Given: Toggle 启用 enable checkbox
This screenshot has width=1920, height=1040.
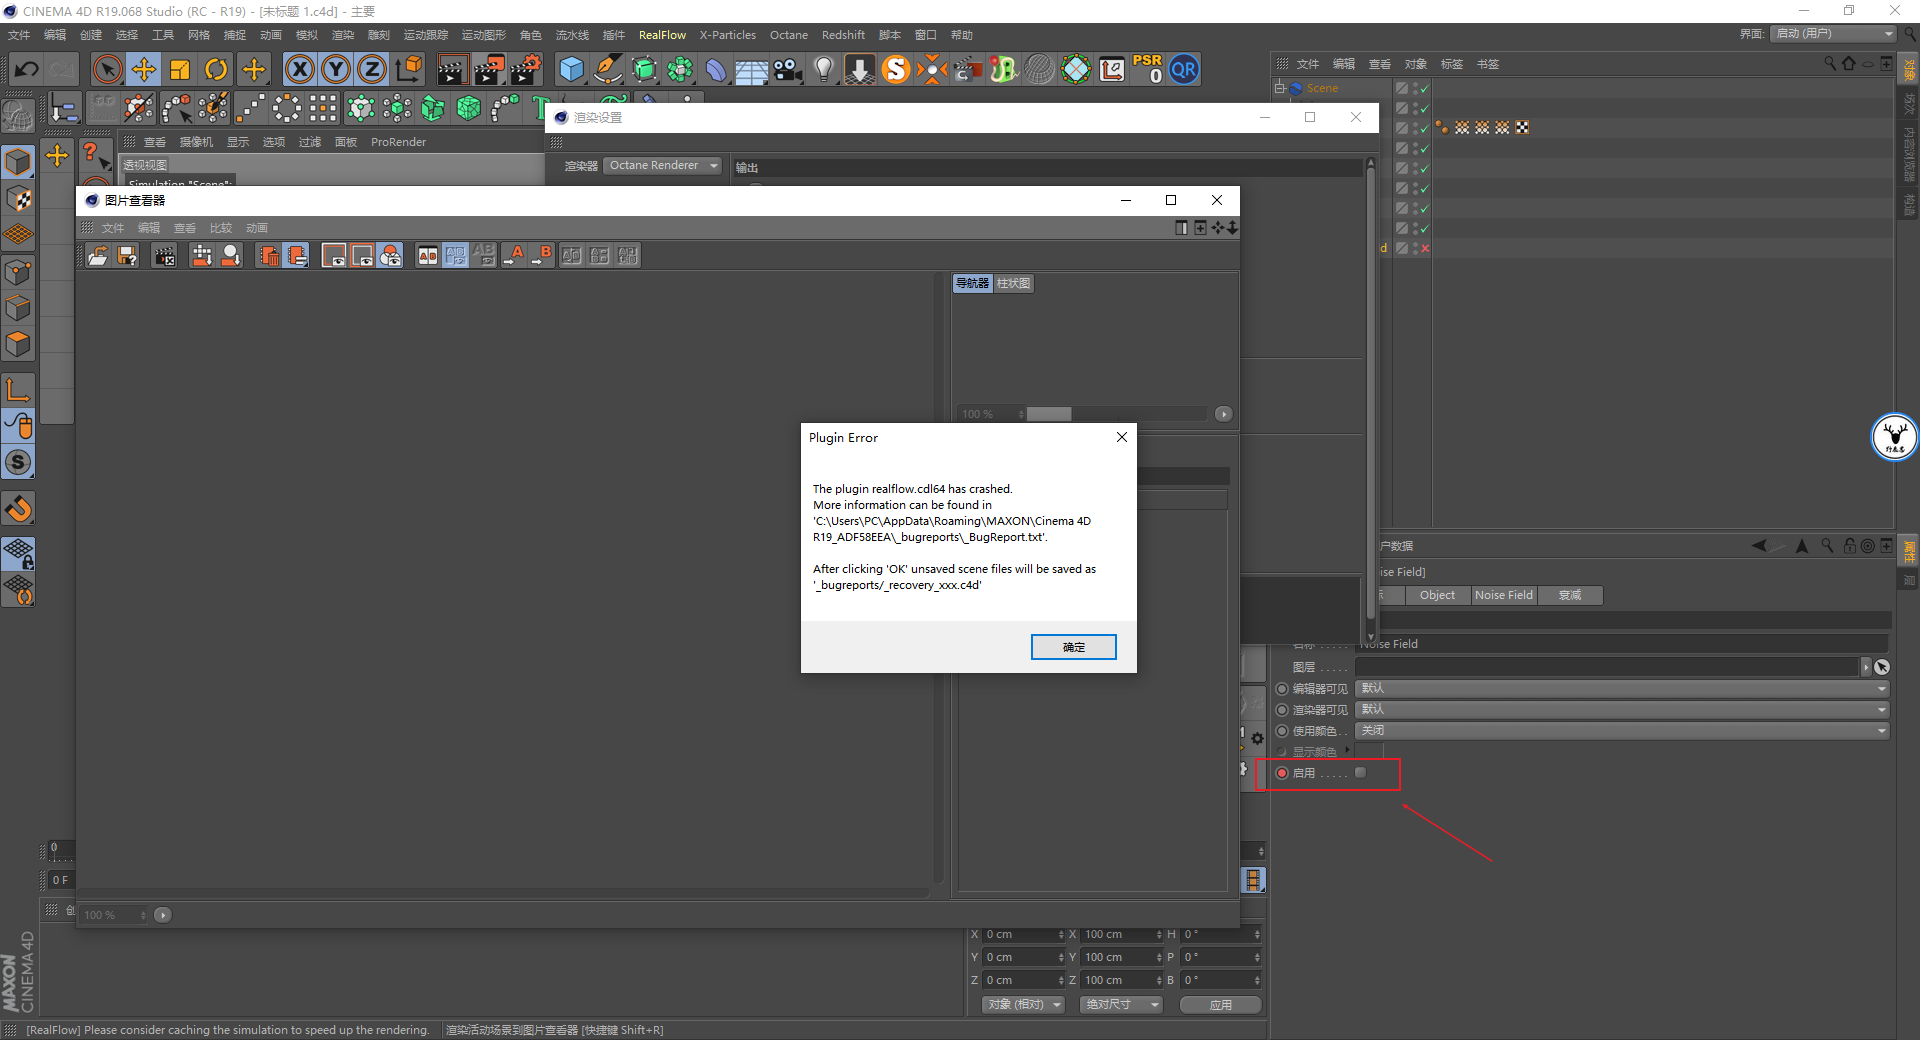Looking at the screenshot, I should click(x=1360, y=773).
